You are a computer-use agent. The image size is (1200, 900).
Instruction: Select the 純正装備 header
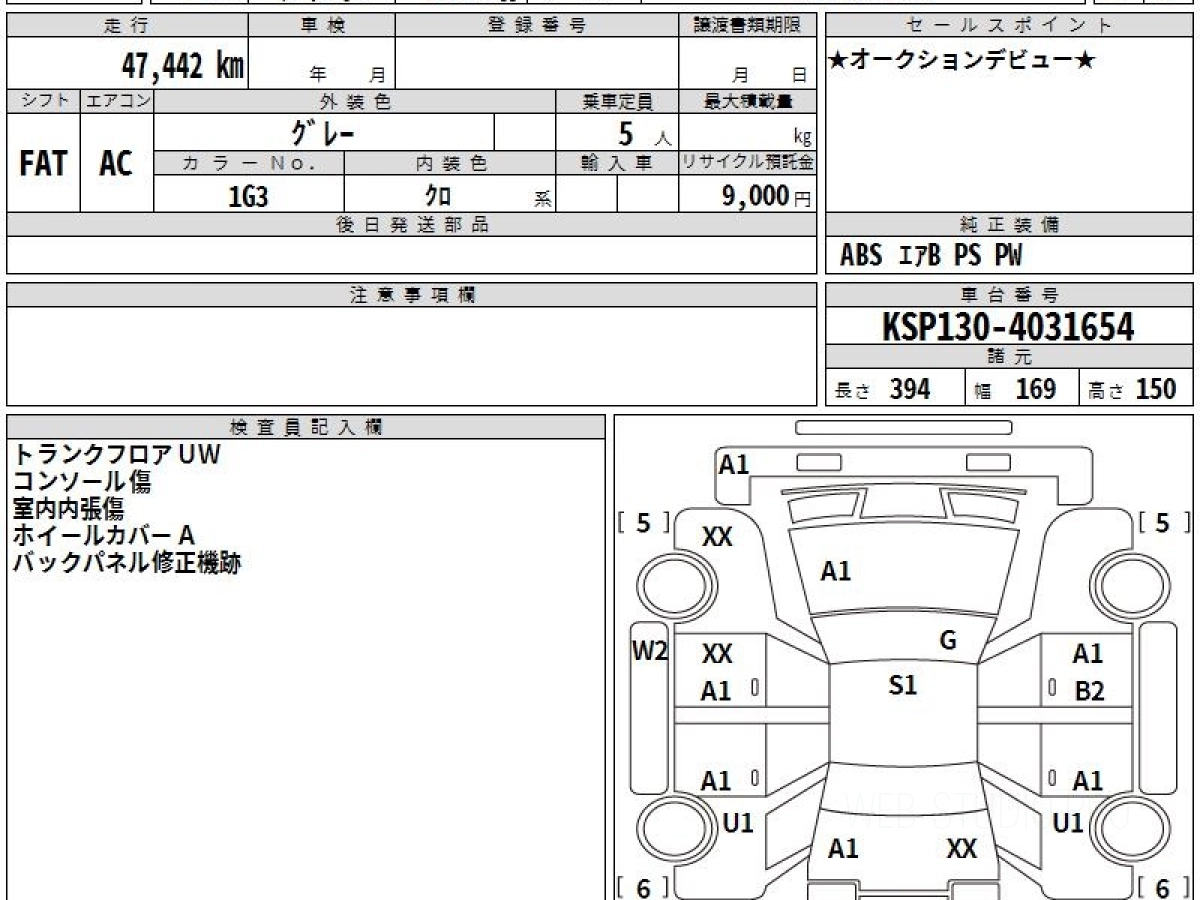point(1009,225)
